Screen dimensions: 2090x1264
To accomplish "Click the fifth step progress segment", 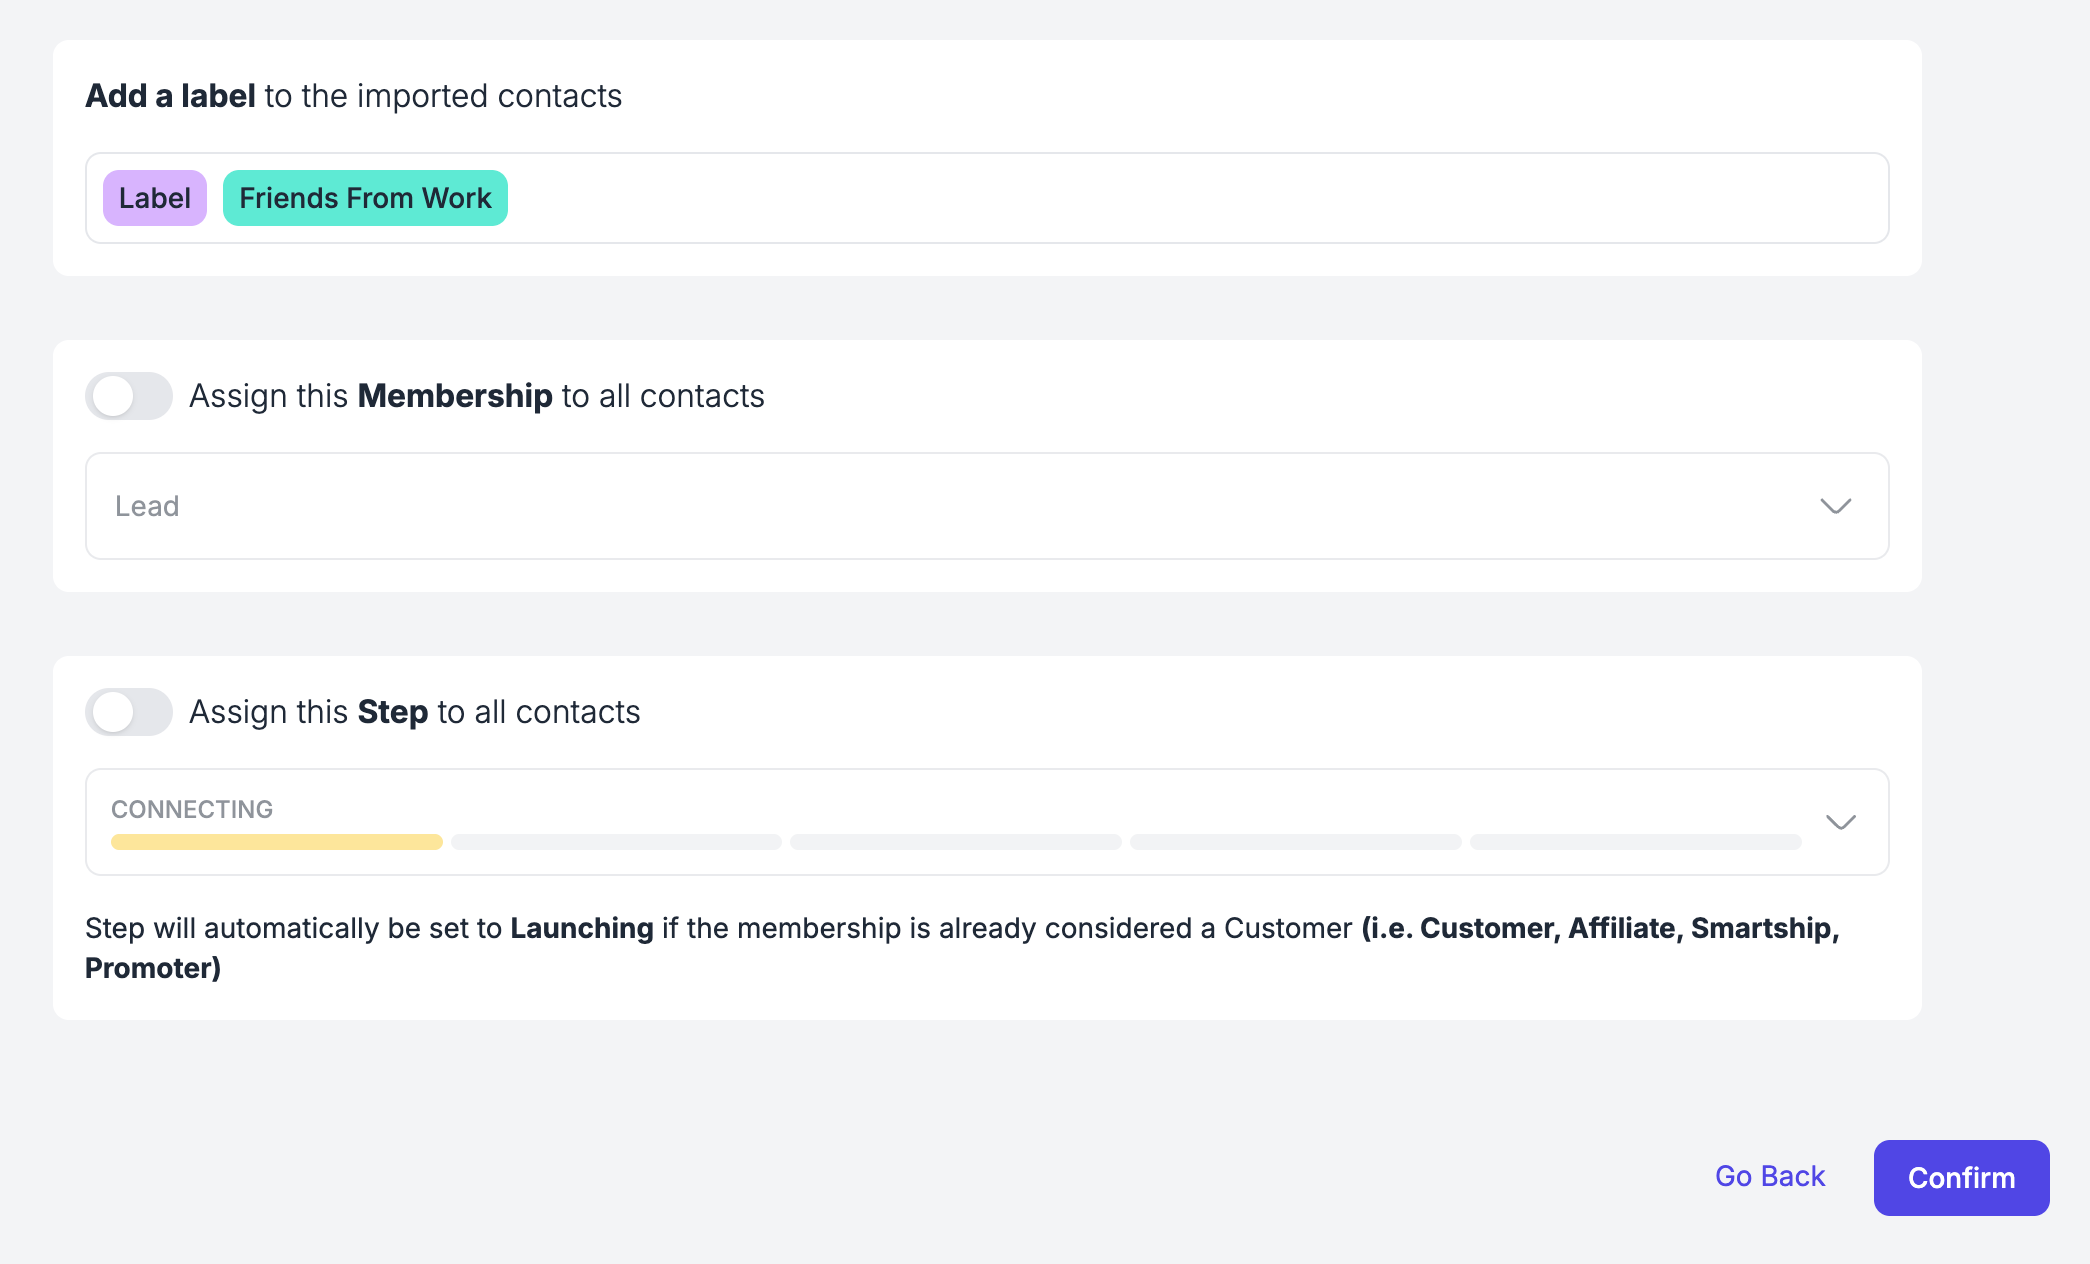I will pos(1635,842).
